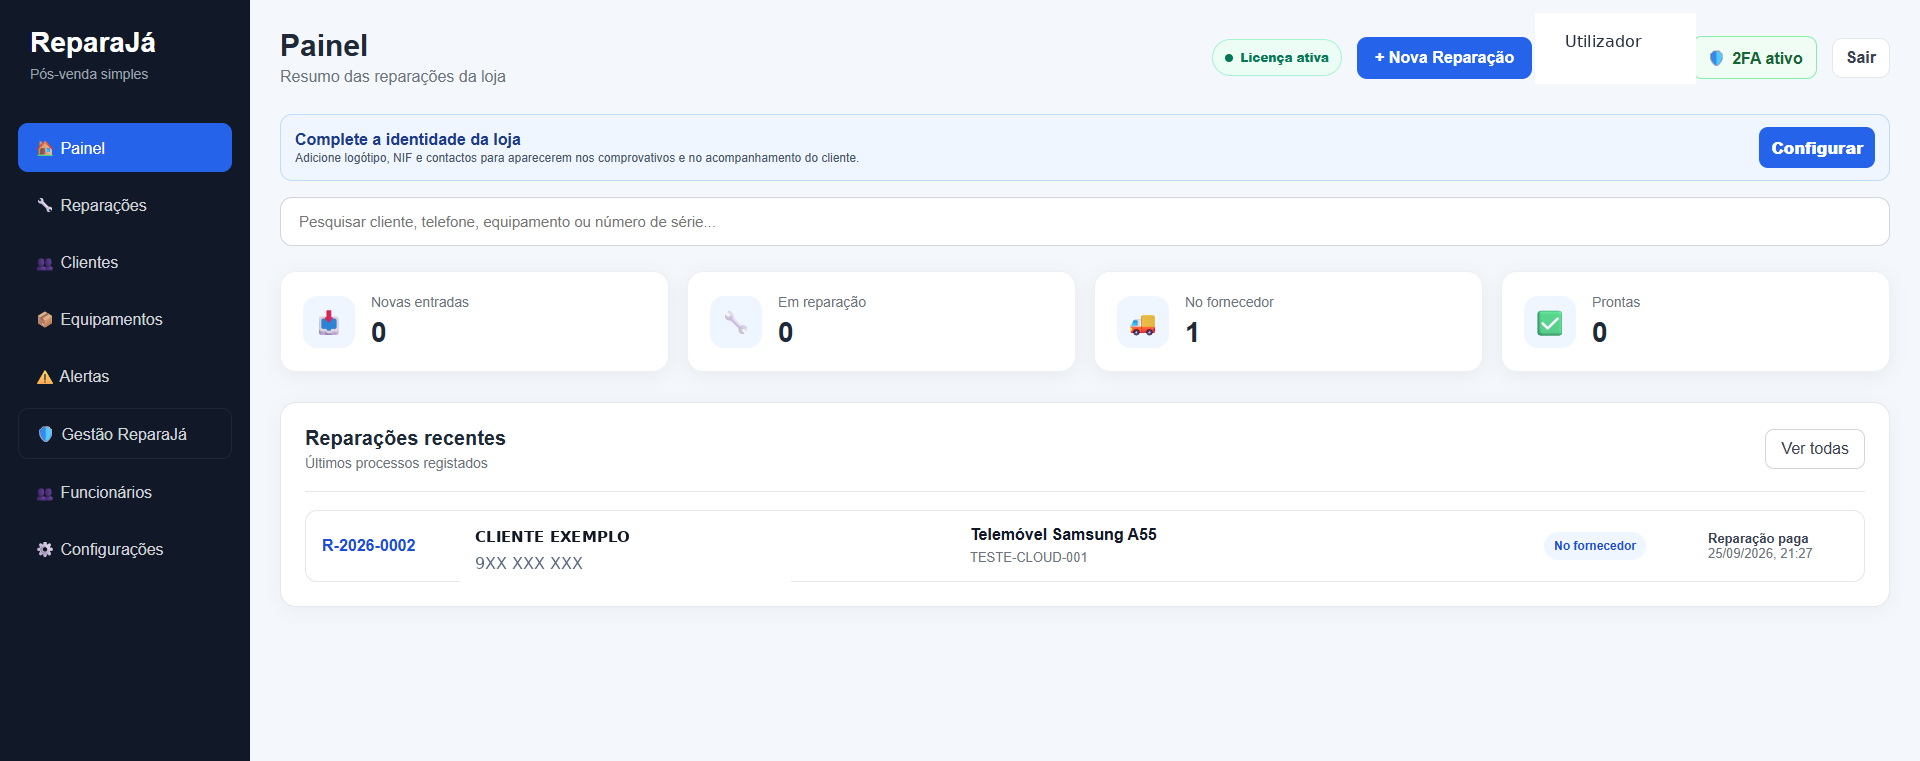Click the people icon beside Funcionários

coord(45,493)
